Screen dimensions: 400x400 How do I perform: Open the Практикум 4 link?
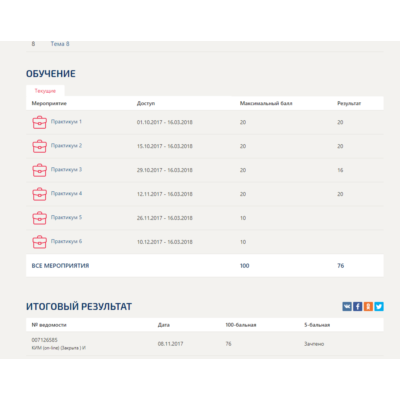[66, 194]
